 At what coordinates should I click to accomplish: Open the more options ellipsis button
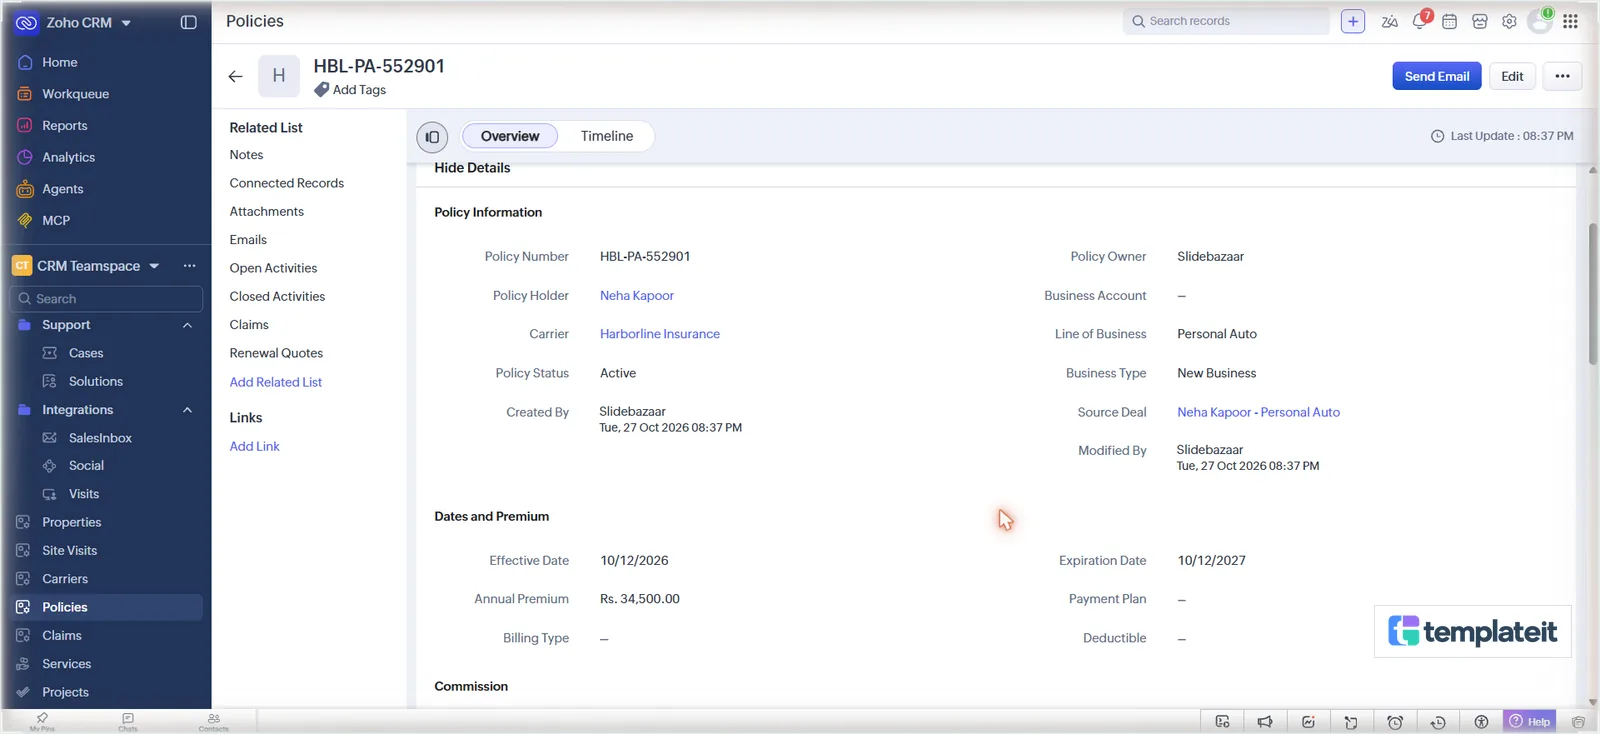pos(1562,76)
